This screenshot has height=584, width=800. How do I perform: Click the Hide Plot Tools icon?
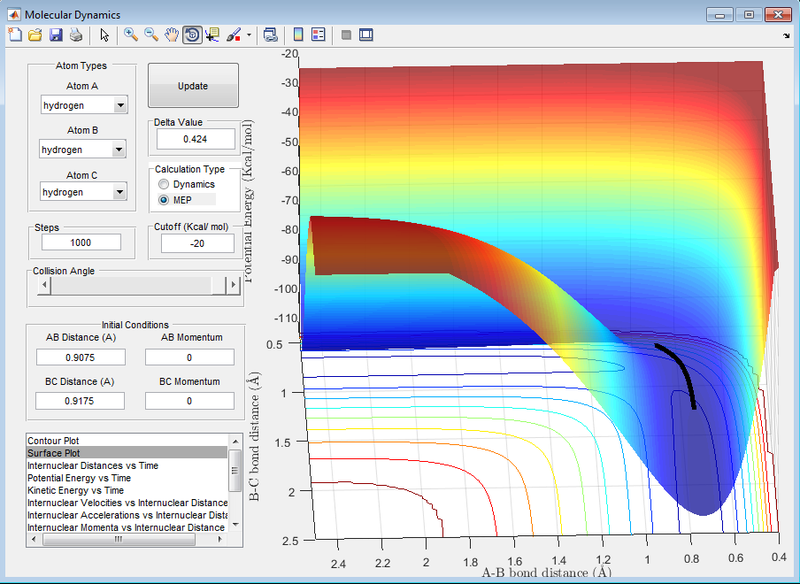click(346, 35)
